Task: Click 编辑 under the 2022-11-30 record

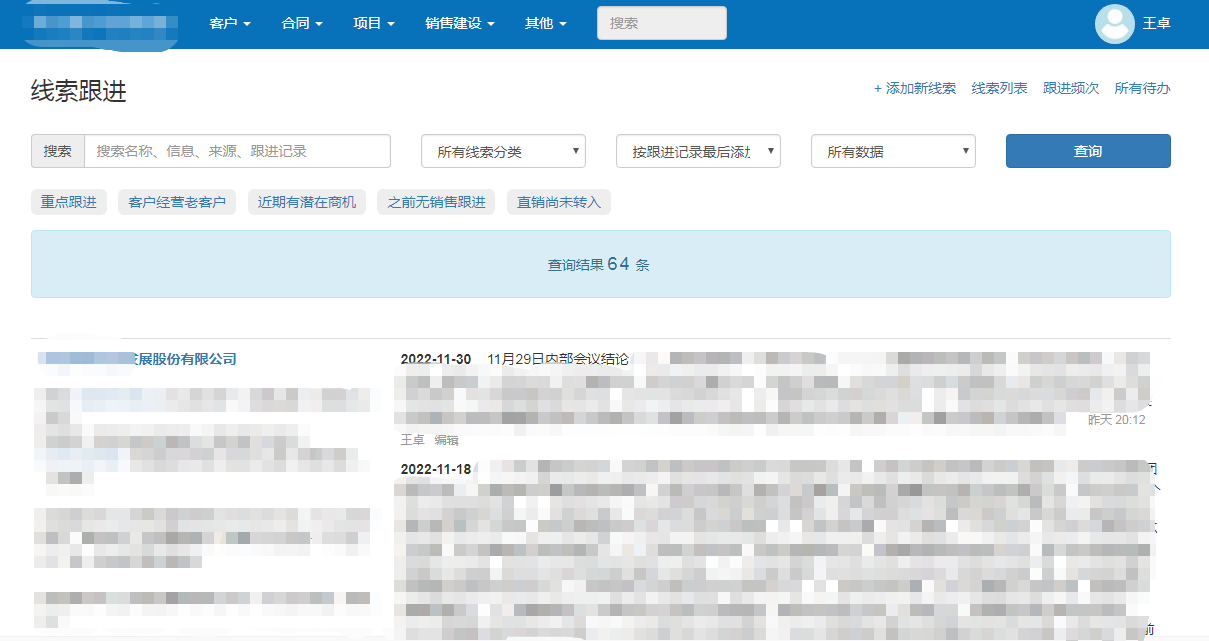Action: 446,440
